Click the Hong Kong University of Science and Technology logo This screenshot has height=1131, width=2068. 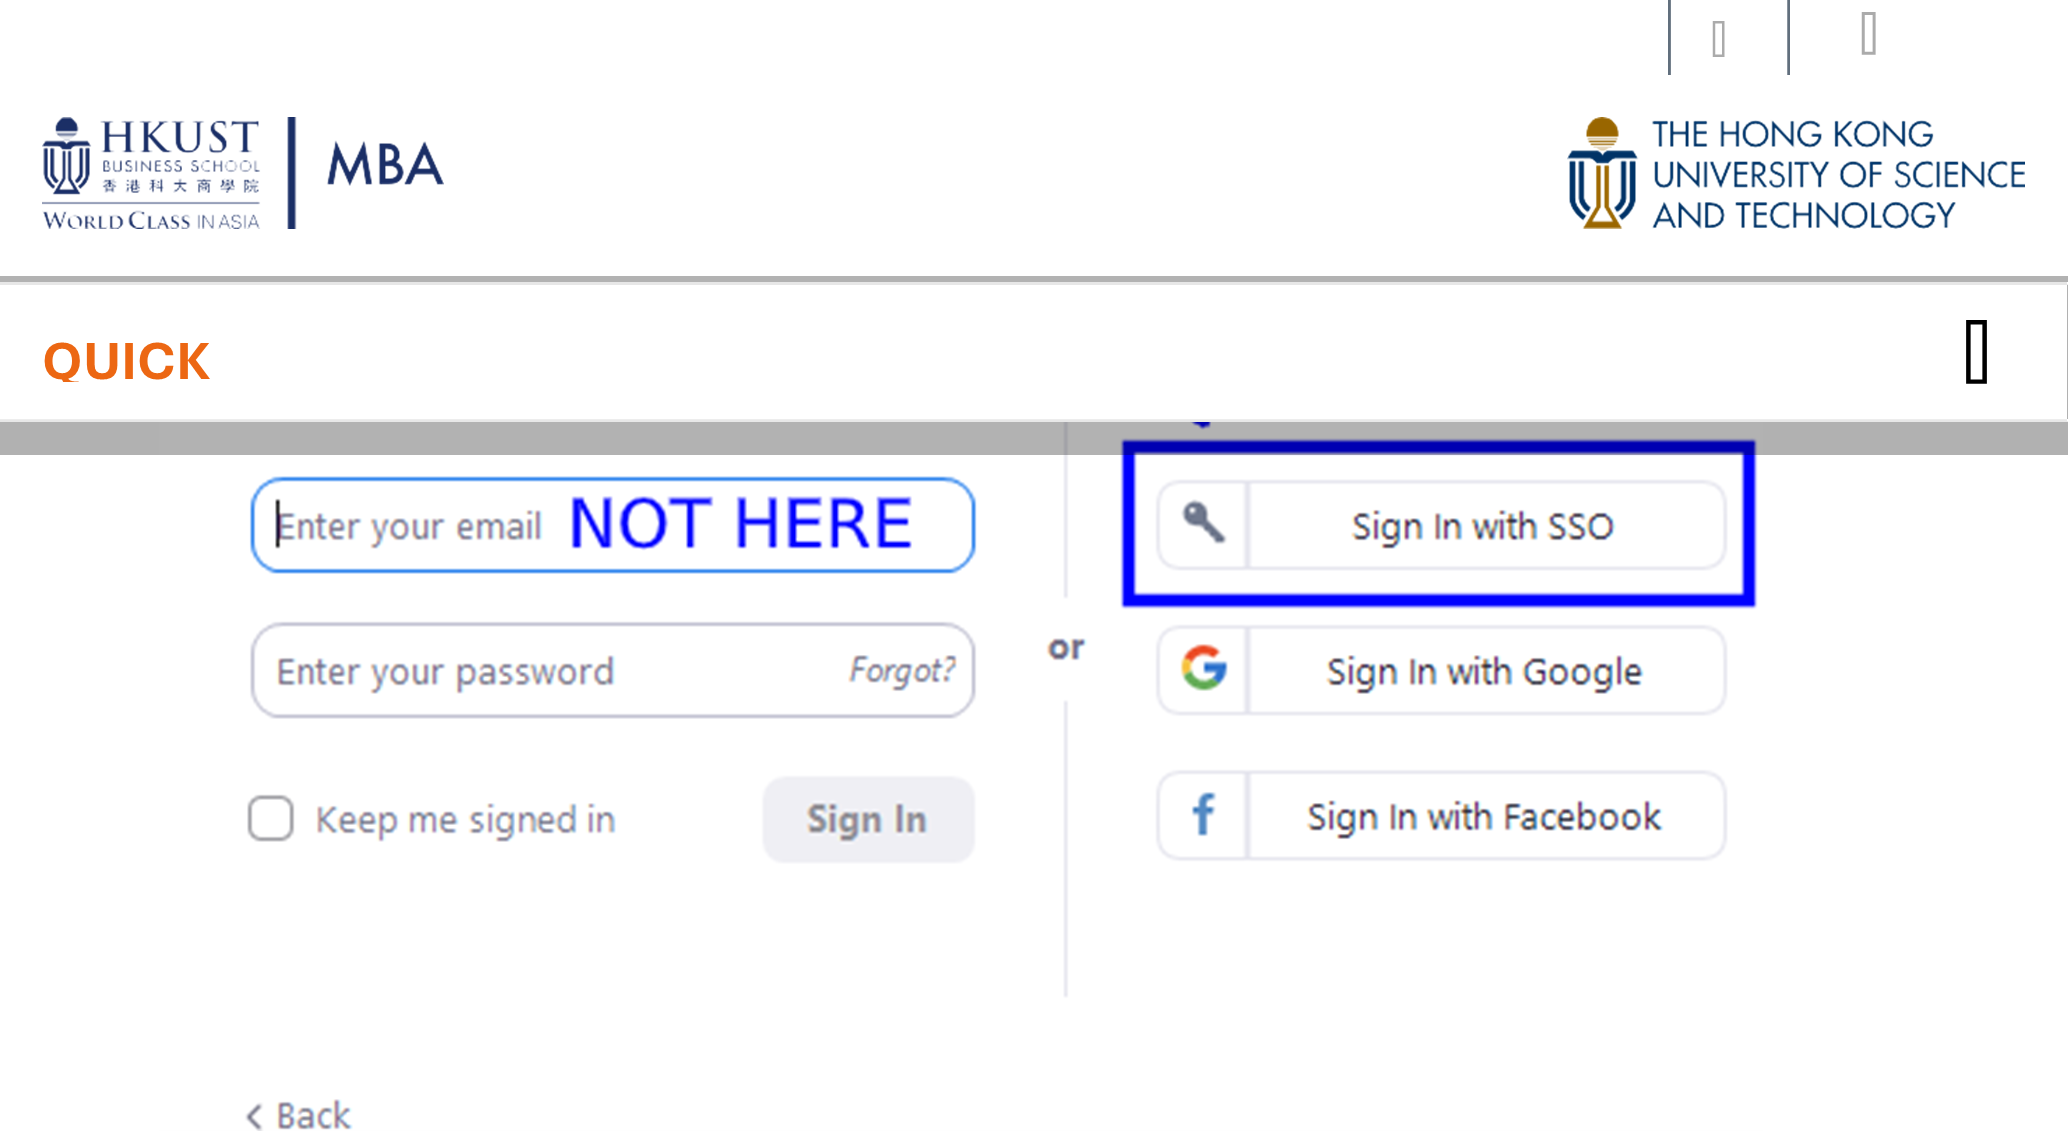tap(1796, 174)
